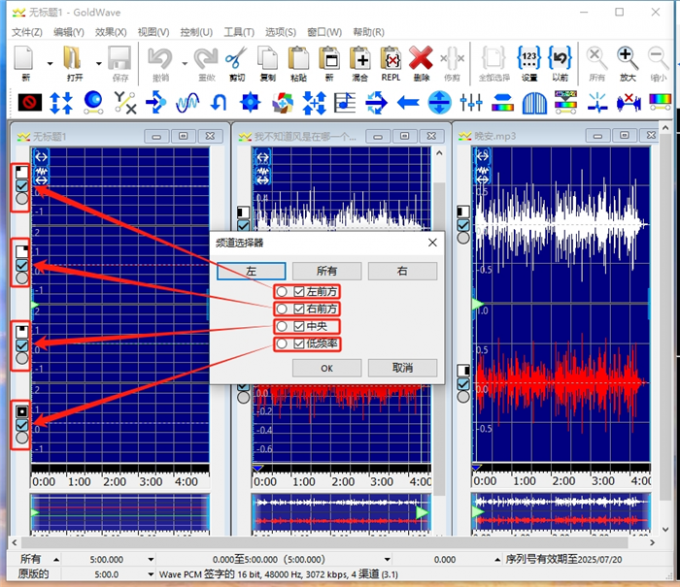The image size is (680, 587).
Task: Click the blue sine wave effect icon
Action: point(188,103)
